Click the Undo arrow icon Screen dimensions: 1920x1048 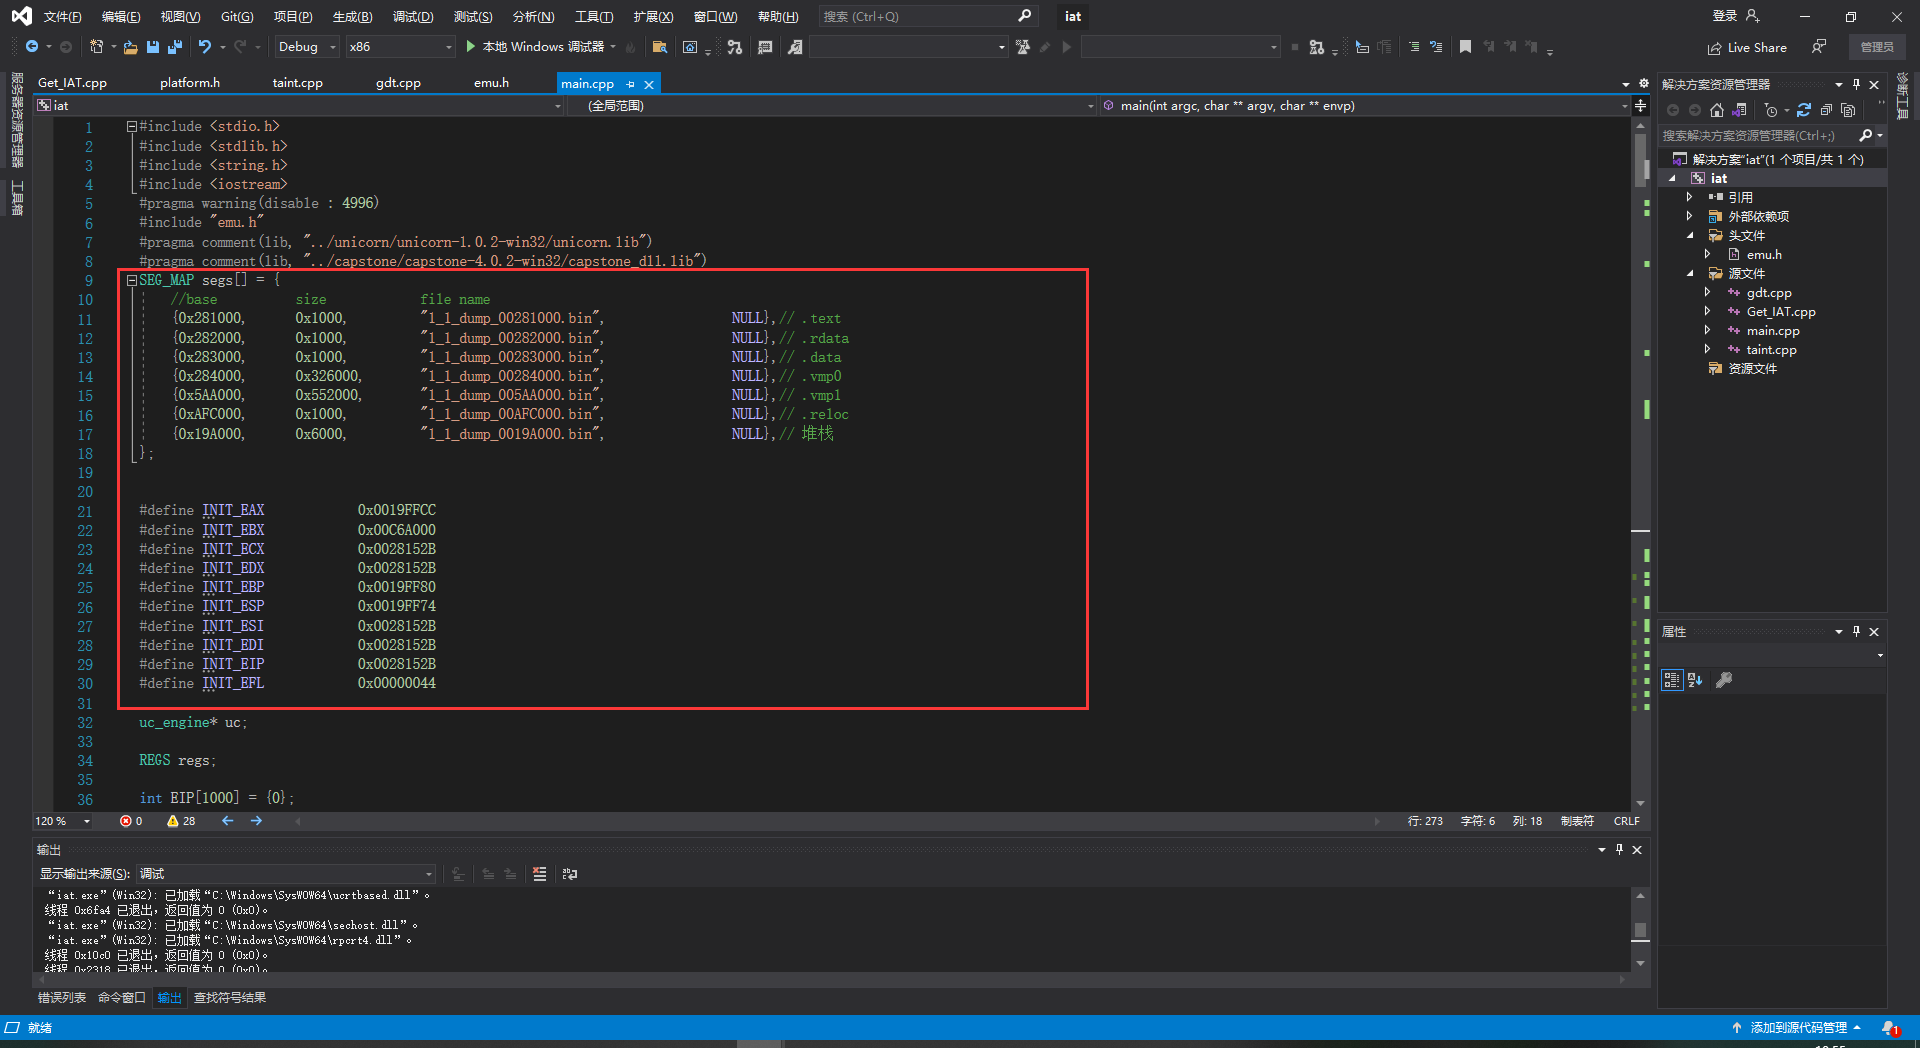coord(204,47)
